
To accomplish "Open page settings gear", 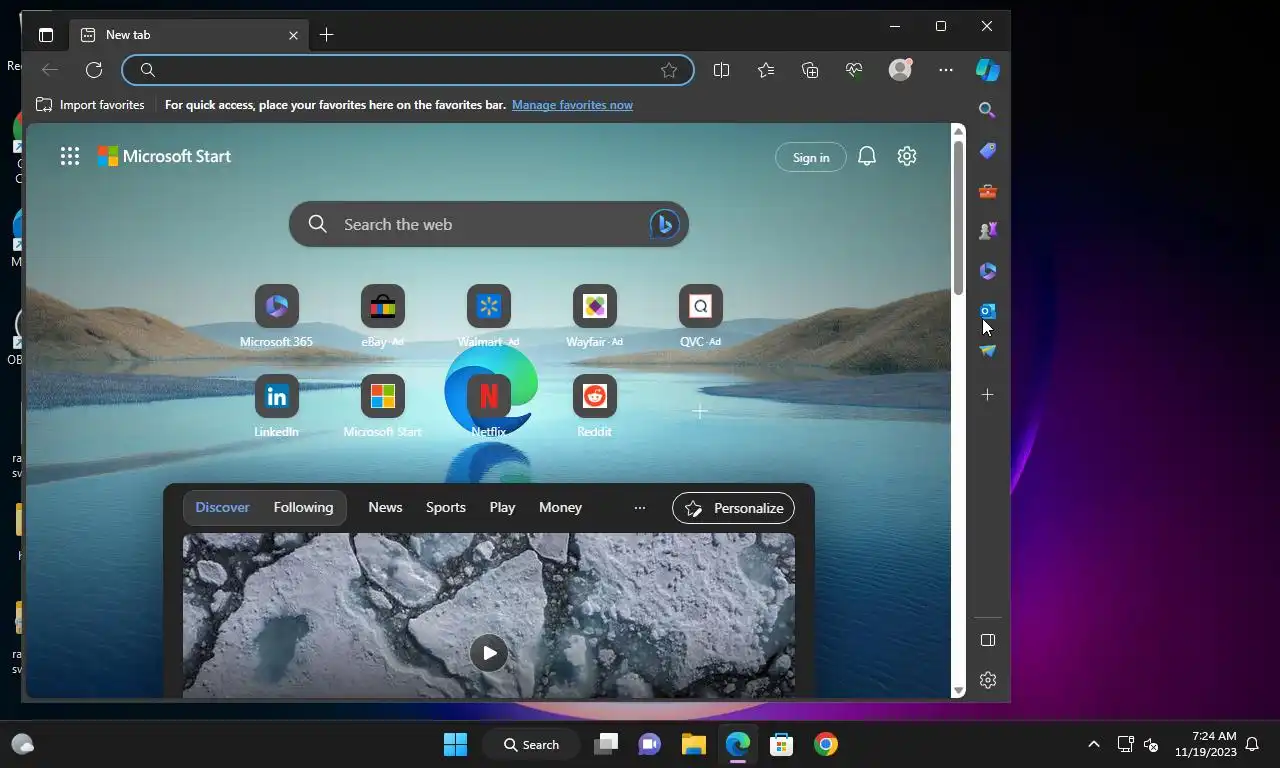I will click(907, 156).
